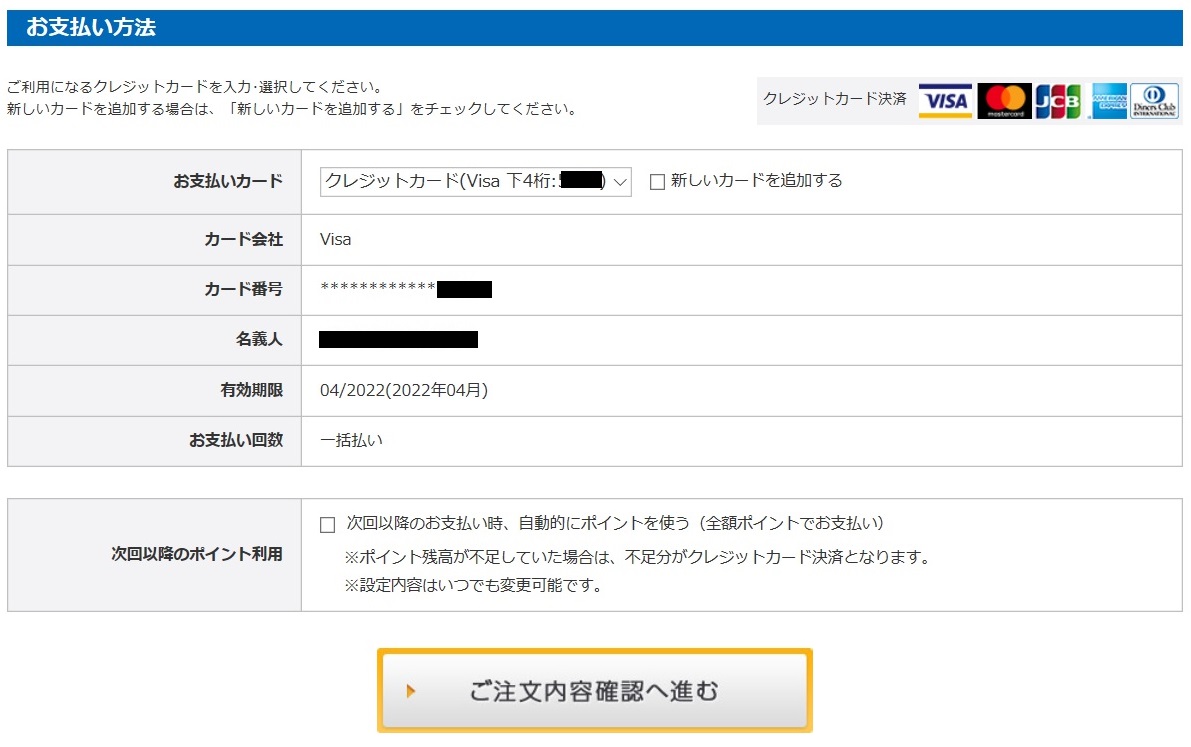Screen dimensions: 1191x747
Task: Click the masked card number asterisks
Action: tap(378, 288)
